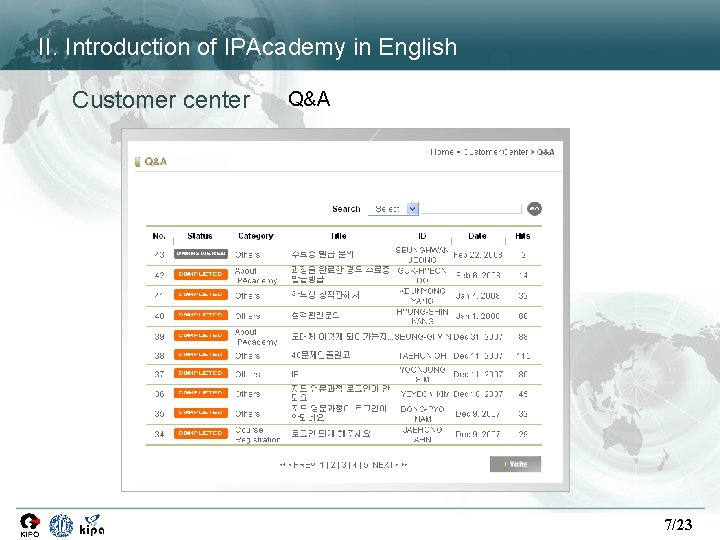Click the Customer Center breadcrumb link
This screenshot has height=540, width=720.
[496, 152]
